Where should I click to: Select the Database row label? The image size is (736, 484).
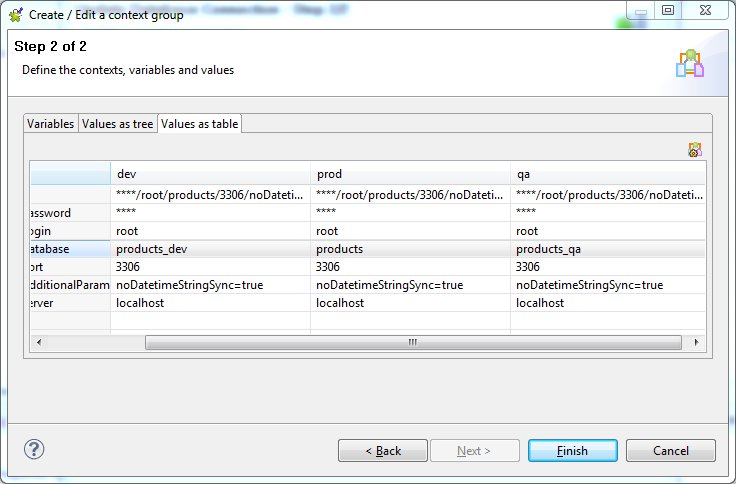(x=70, y=249)
